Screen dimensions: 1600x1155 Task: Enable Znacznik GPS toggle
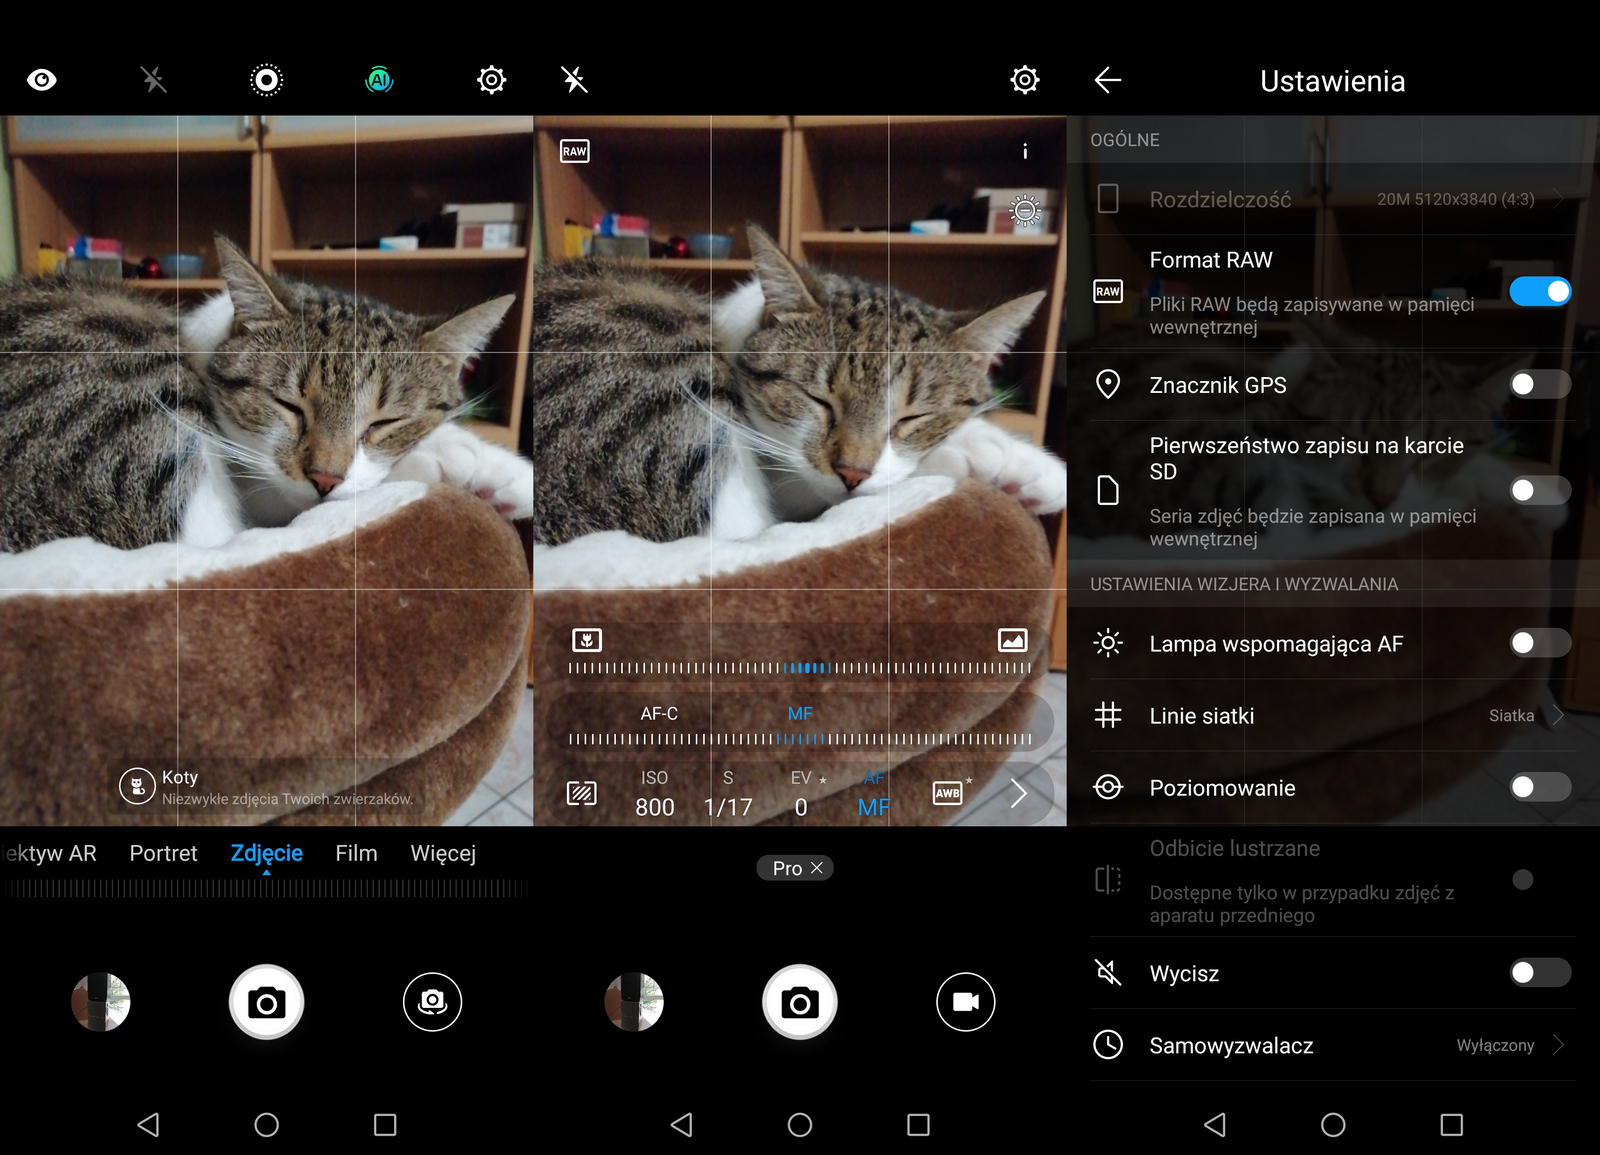coord(1540,384)
